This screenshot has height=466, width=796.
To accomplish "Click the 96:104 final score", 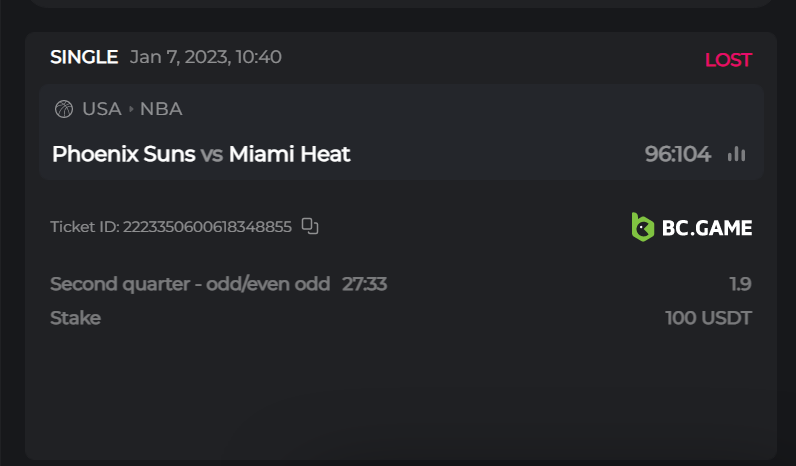I will 677,154.
